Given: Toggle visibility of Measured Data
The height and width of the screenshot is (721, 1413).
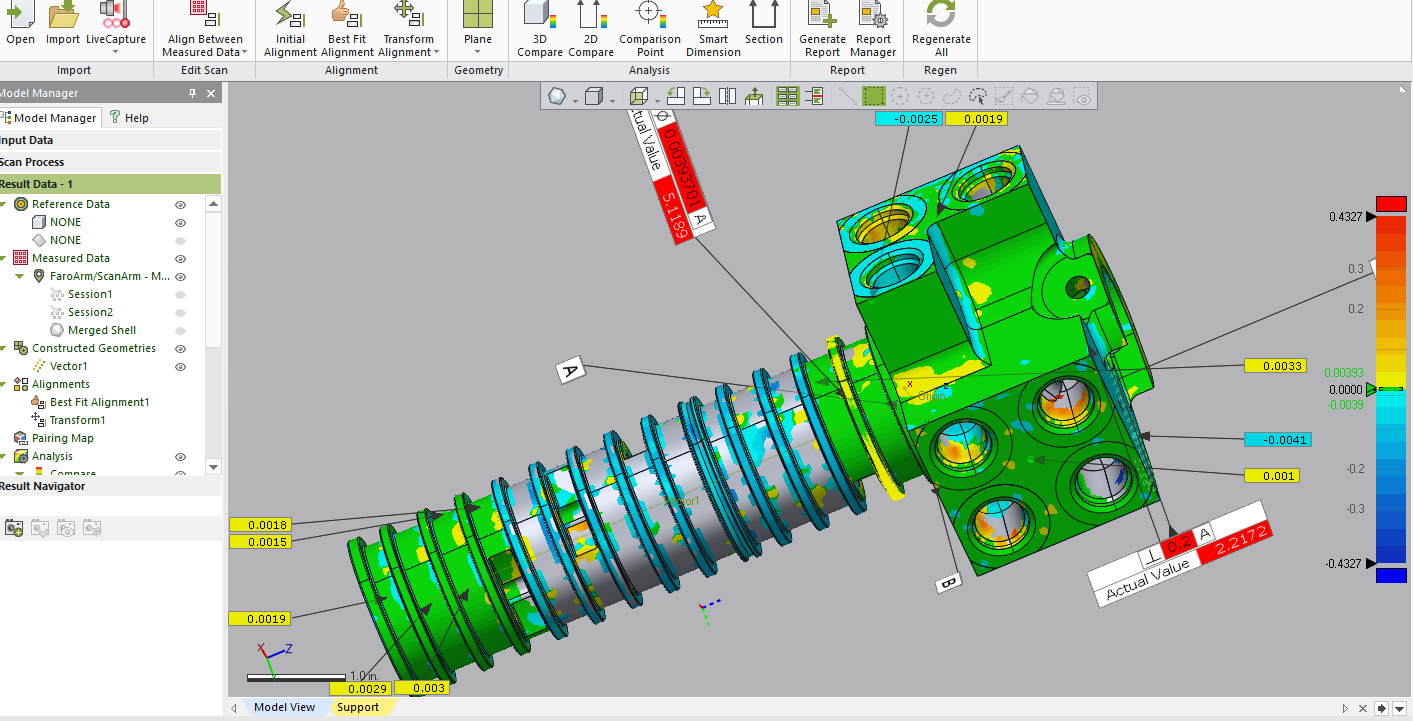Looking at the screenshot, I should 181,258.
